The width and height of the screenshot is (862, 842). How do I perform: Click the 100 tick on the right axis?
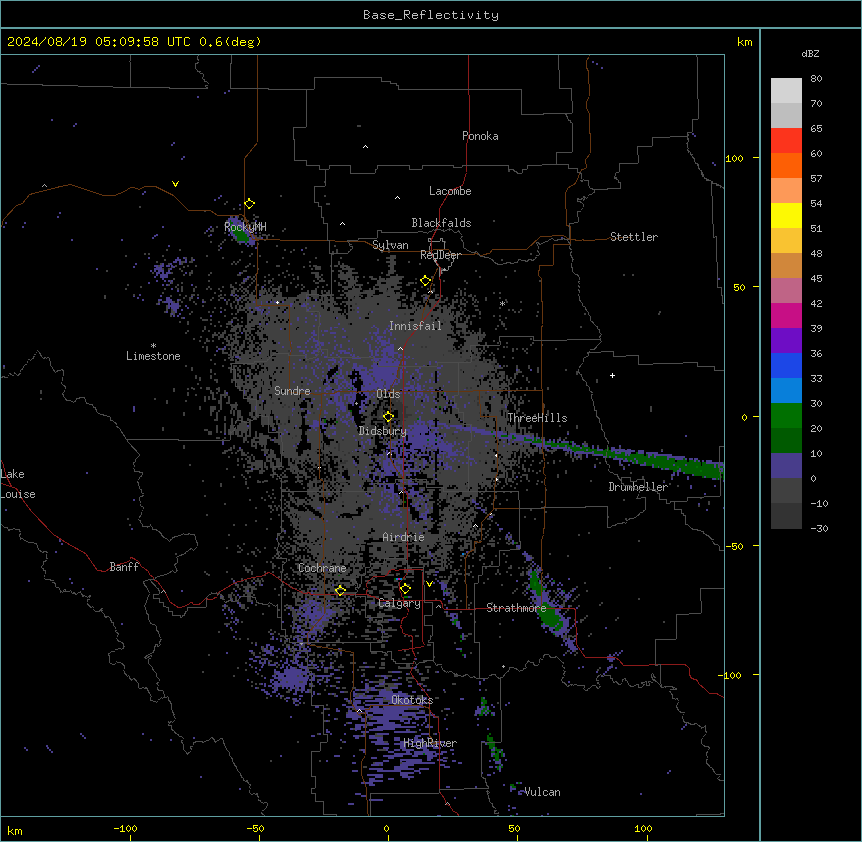tap(734, 158)
